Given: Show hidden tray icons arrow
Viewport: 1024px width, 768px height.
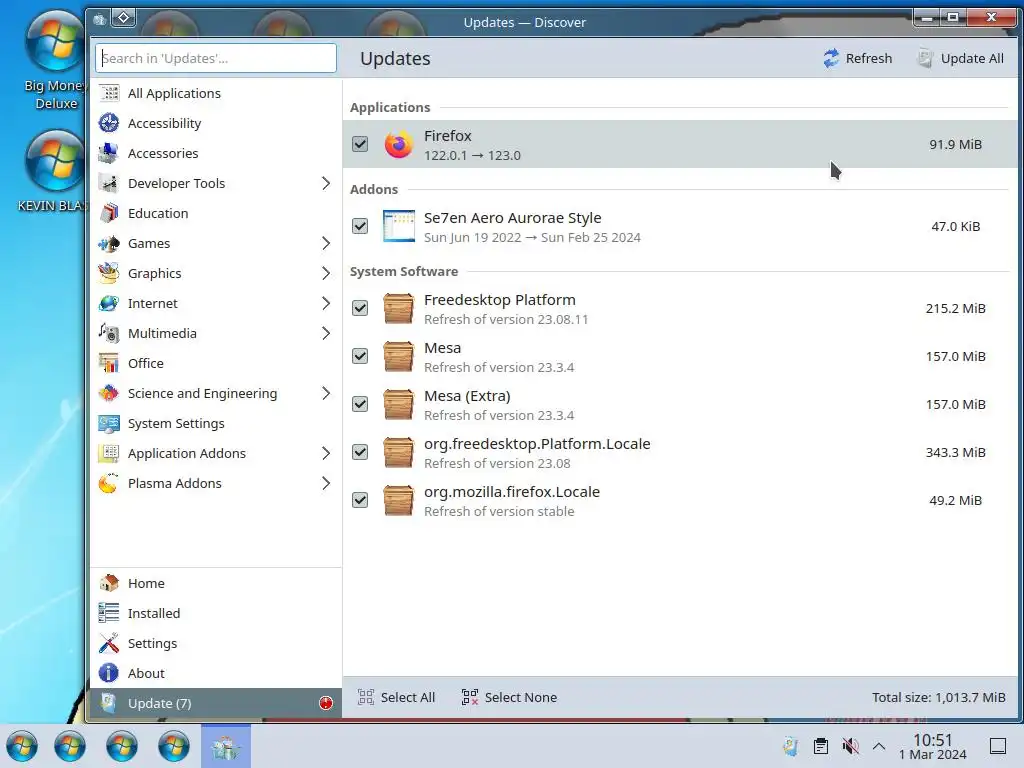Looking at the screenshot, I should pyautogui.click(x=879, y=746).
